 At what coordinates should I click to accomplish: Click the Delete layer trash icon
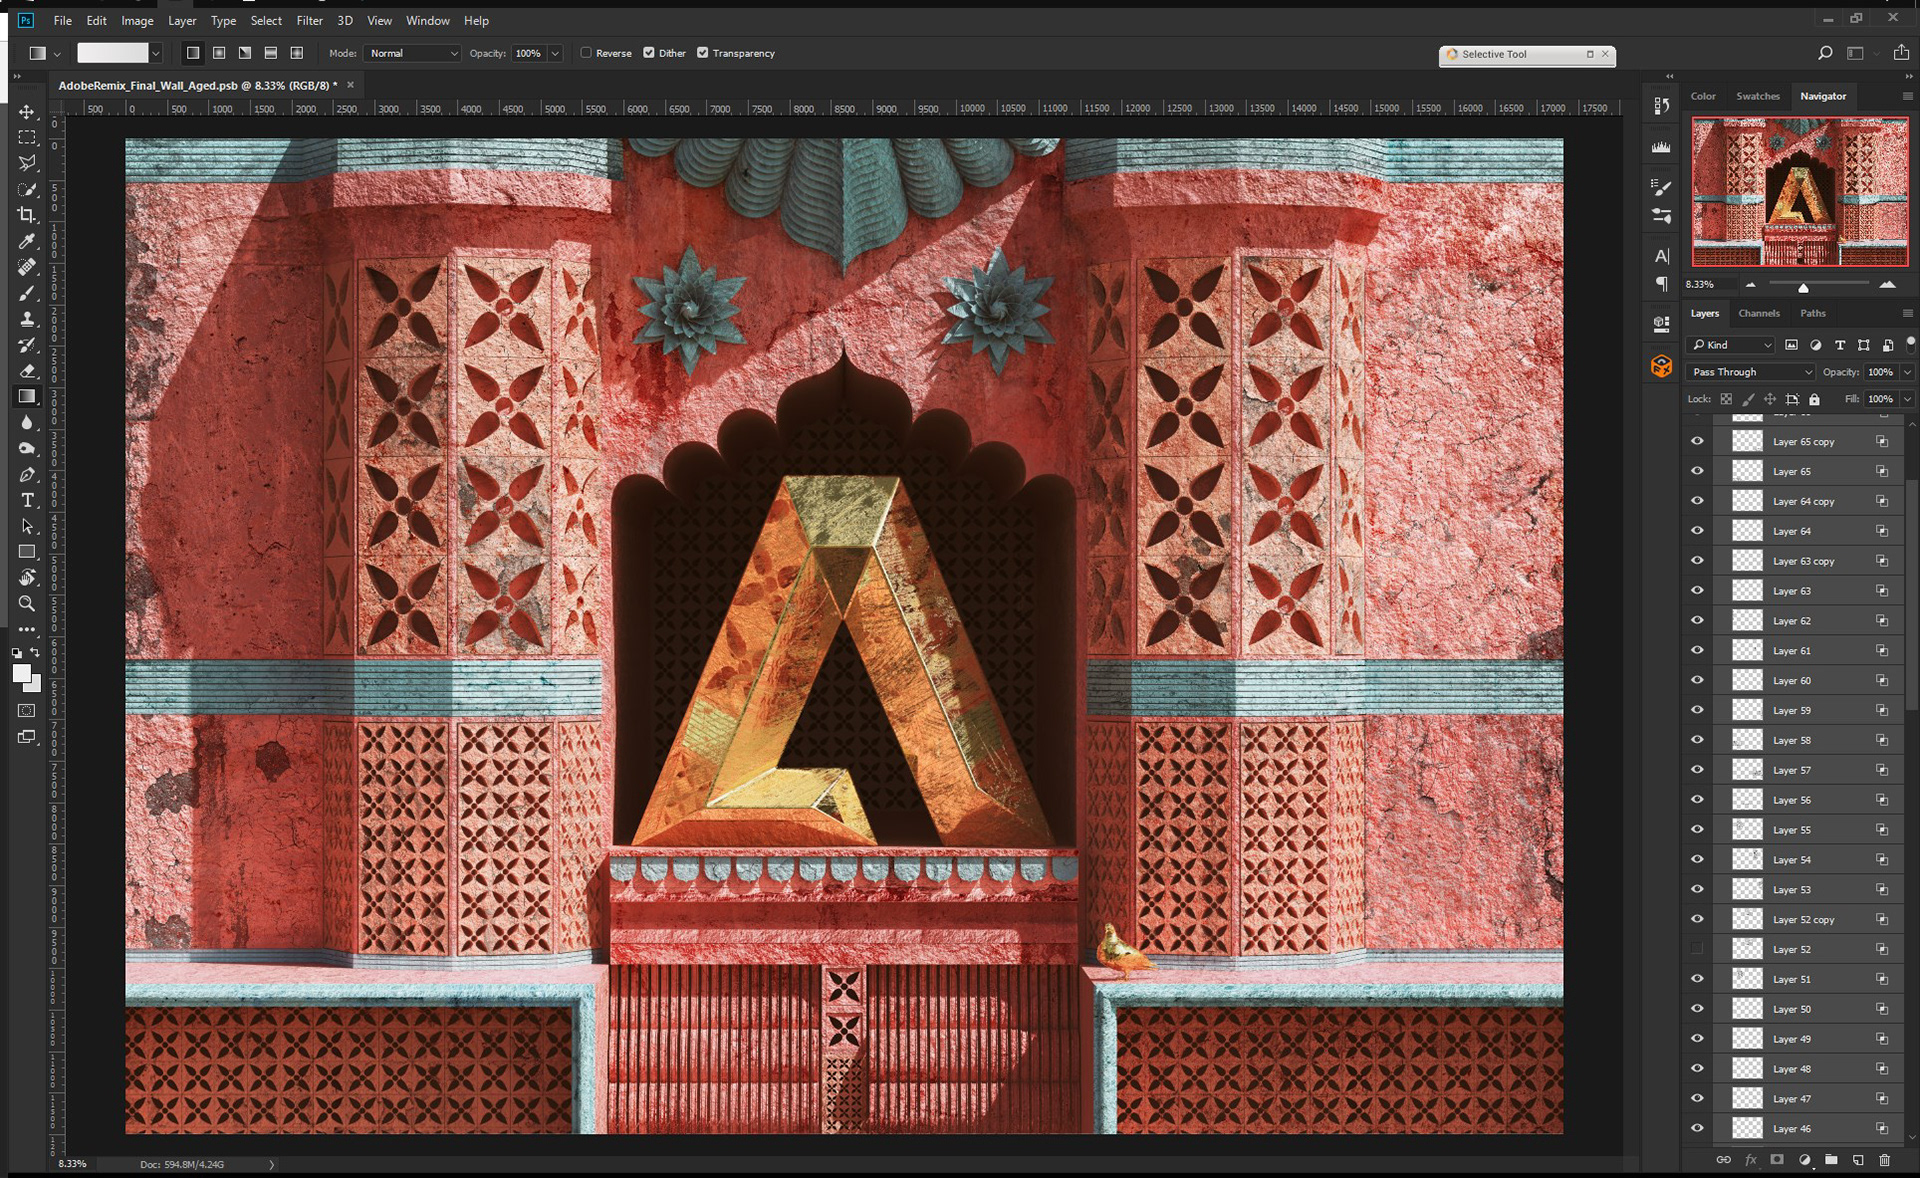(x=1885, y=1160)
